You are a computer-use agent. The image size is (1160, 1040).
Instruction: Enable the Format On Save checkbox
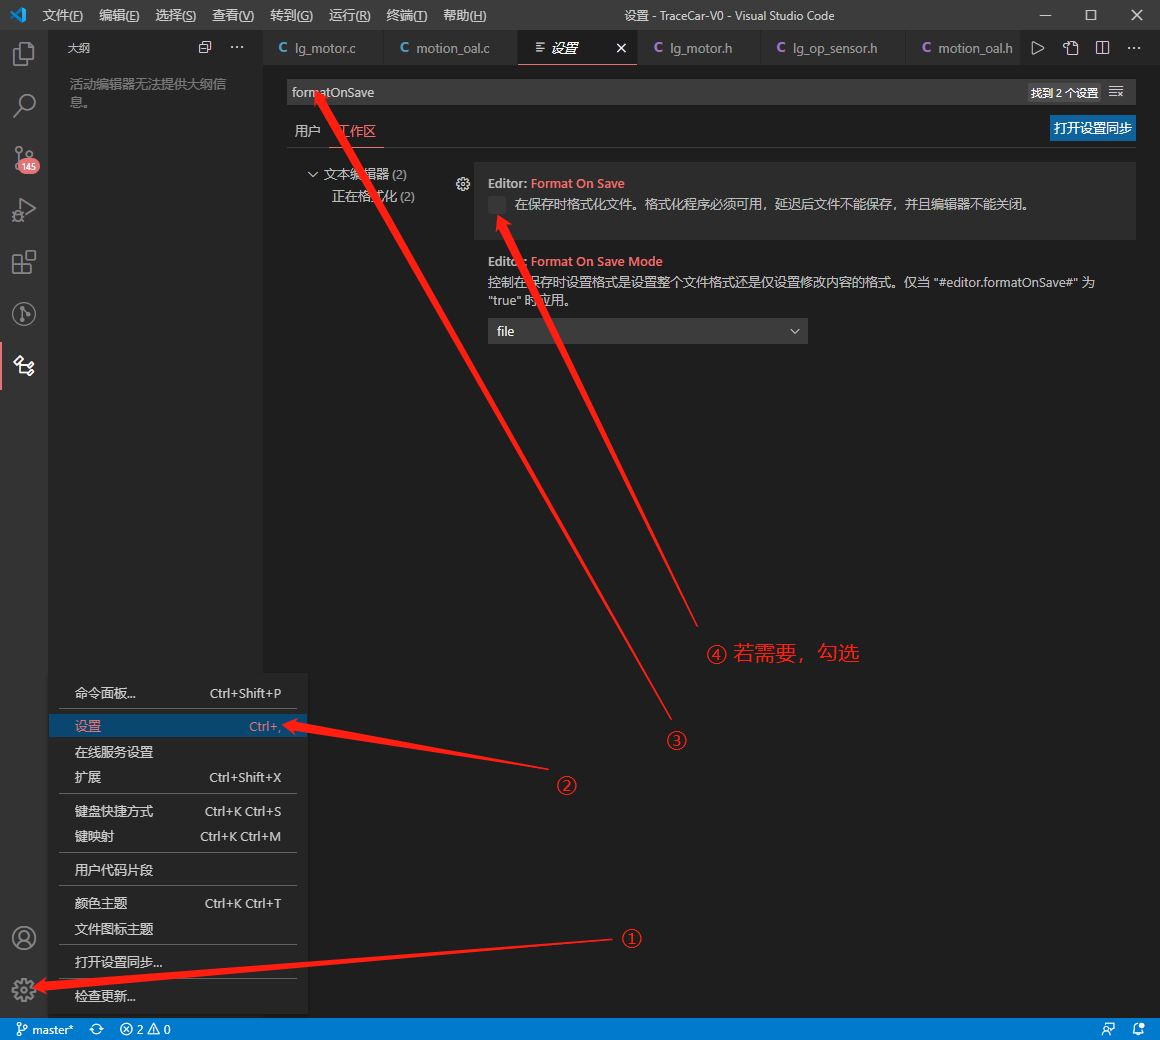tap(497, 205)
